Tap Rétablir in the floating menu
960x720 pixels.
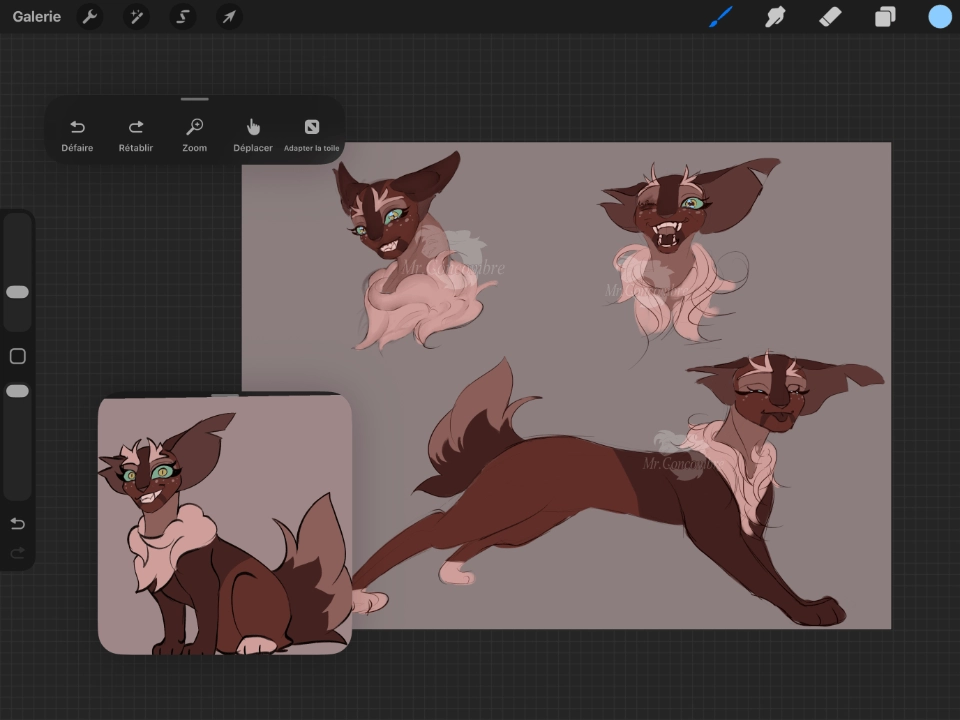point(136,135)
